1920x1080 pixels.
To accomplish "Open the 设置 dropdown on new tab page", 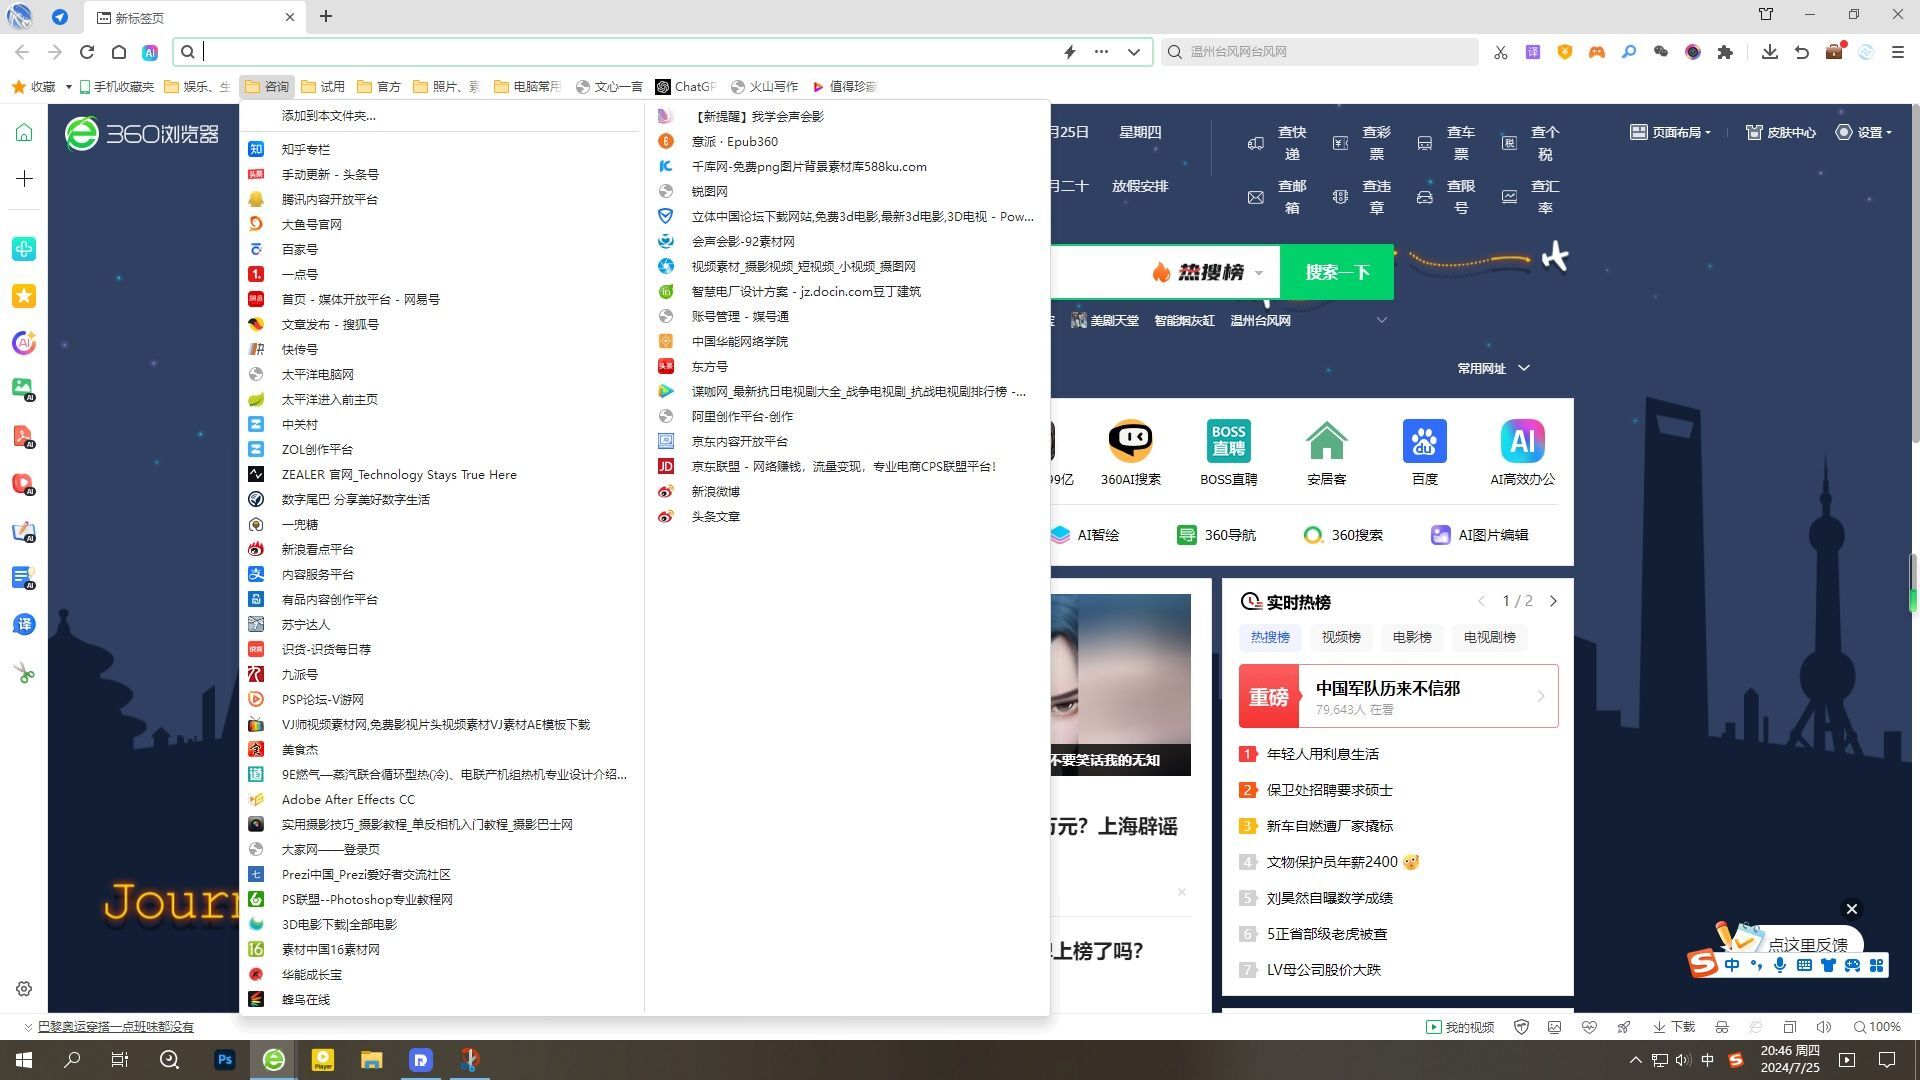I will [1864, 132].
